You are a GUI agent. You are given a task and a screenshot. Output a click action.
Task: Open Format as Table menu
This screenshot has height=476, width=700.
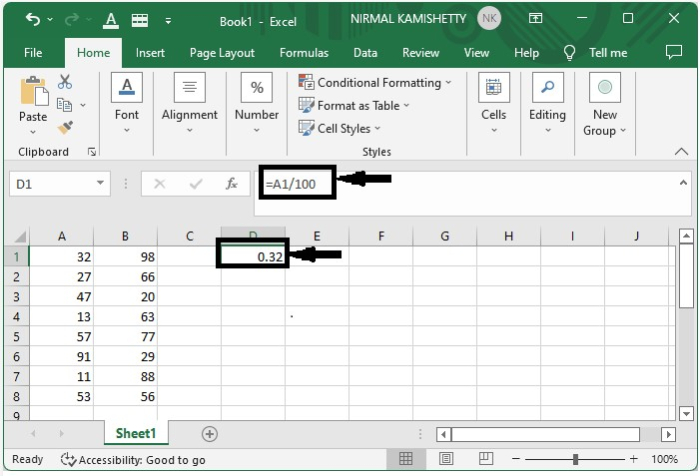click(x=354, y=106)
